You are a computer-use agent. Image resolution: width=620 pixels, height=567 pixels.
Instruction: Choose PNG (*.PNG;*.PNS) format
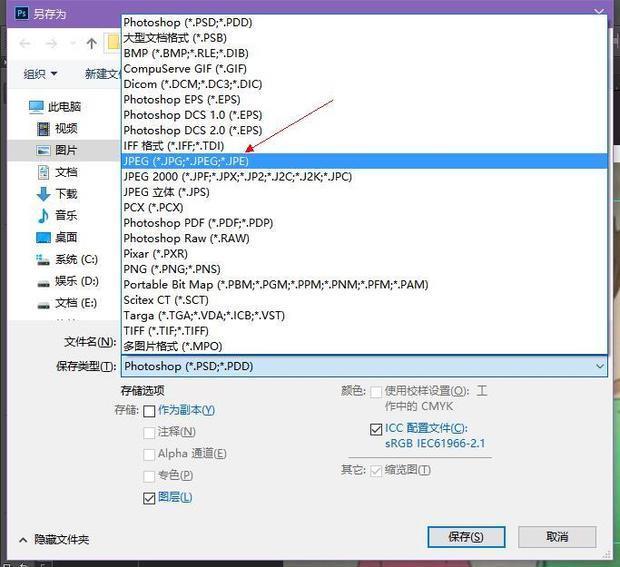[x=364, y=269]
